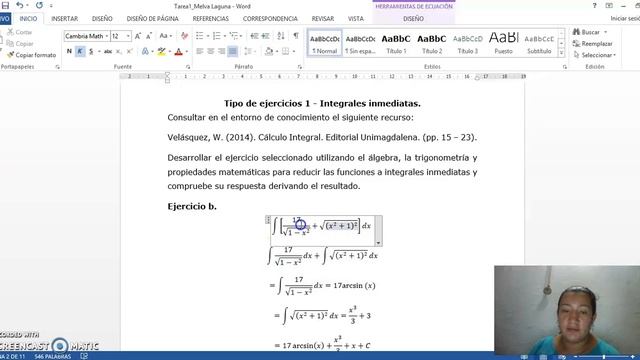Apply yellow text highlight color
This screenshot has width=640, height=360.
pyautogui.click(x=162, y=51)
